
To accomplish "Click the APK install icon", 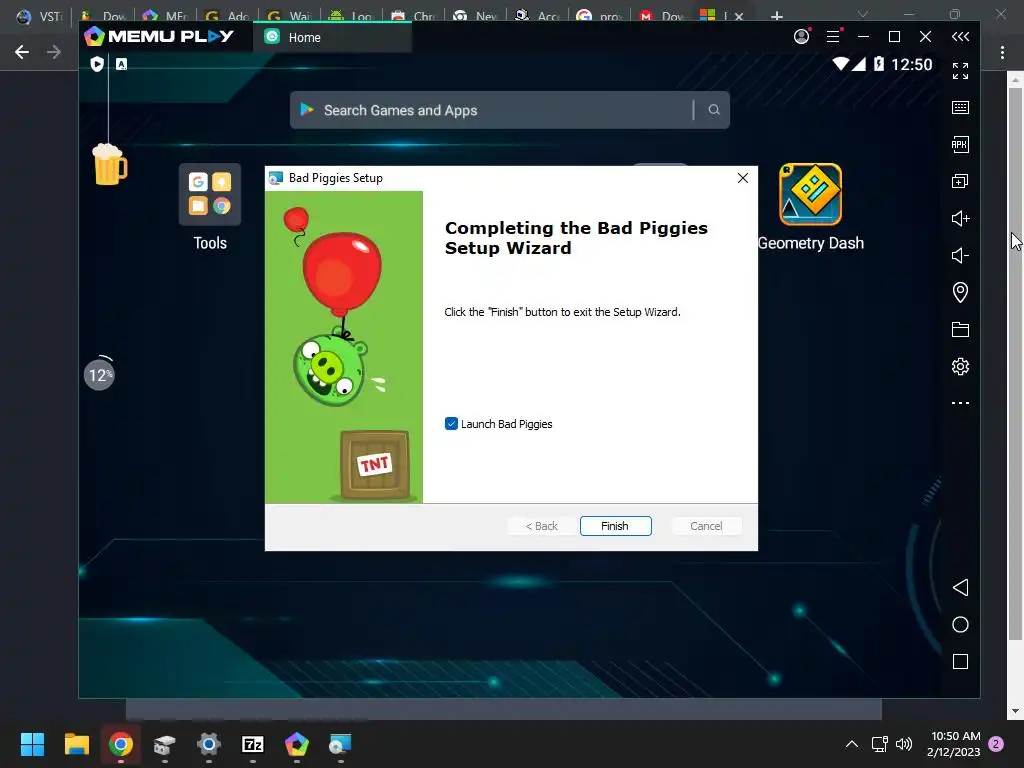I will 960,144.
